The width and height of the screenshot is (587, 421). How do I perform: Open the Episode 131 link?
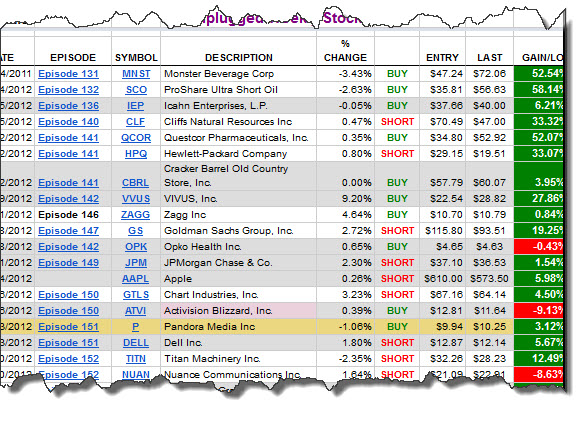69,74
